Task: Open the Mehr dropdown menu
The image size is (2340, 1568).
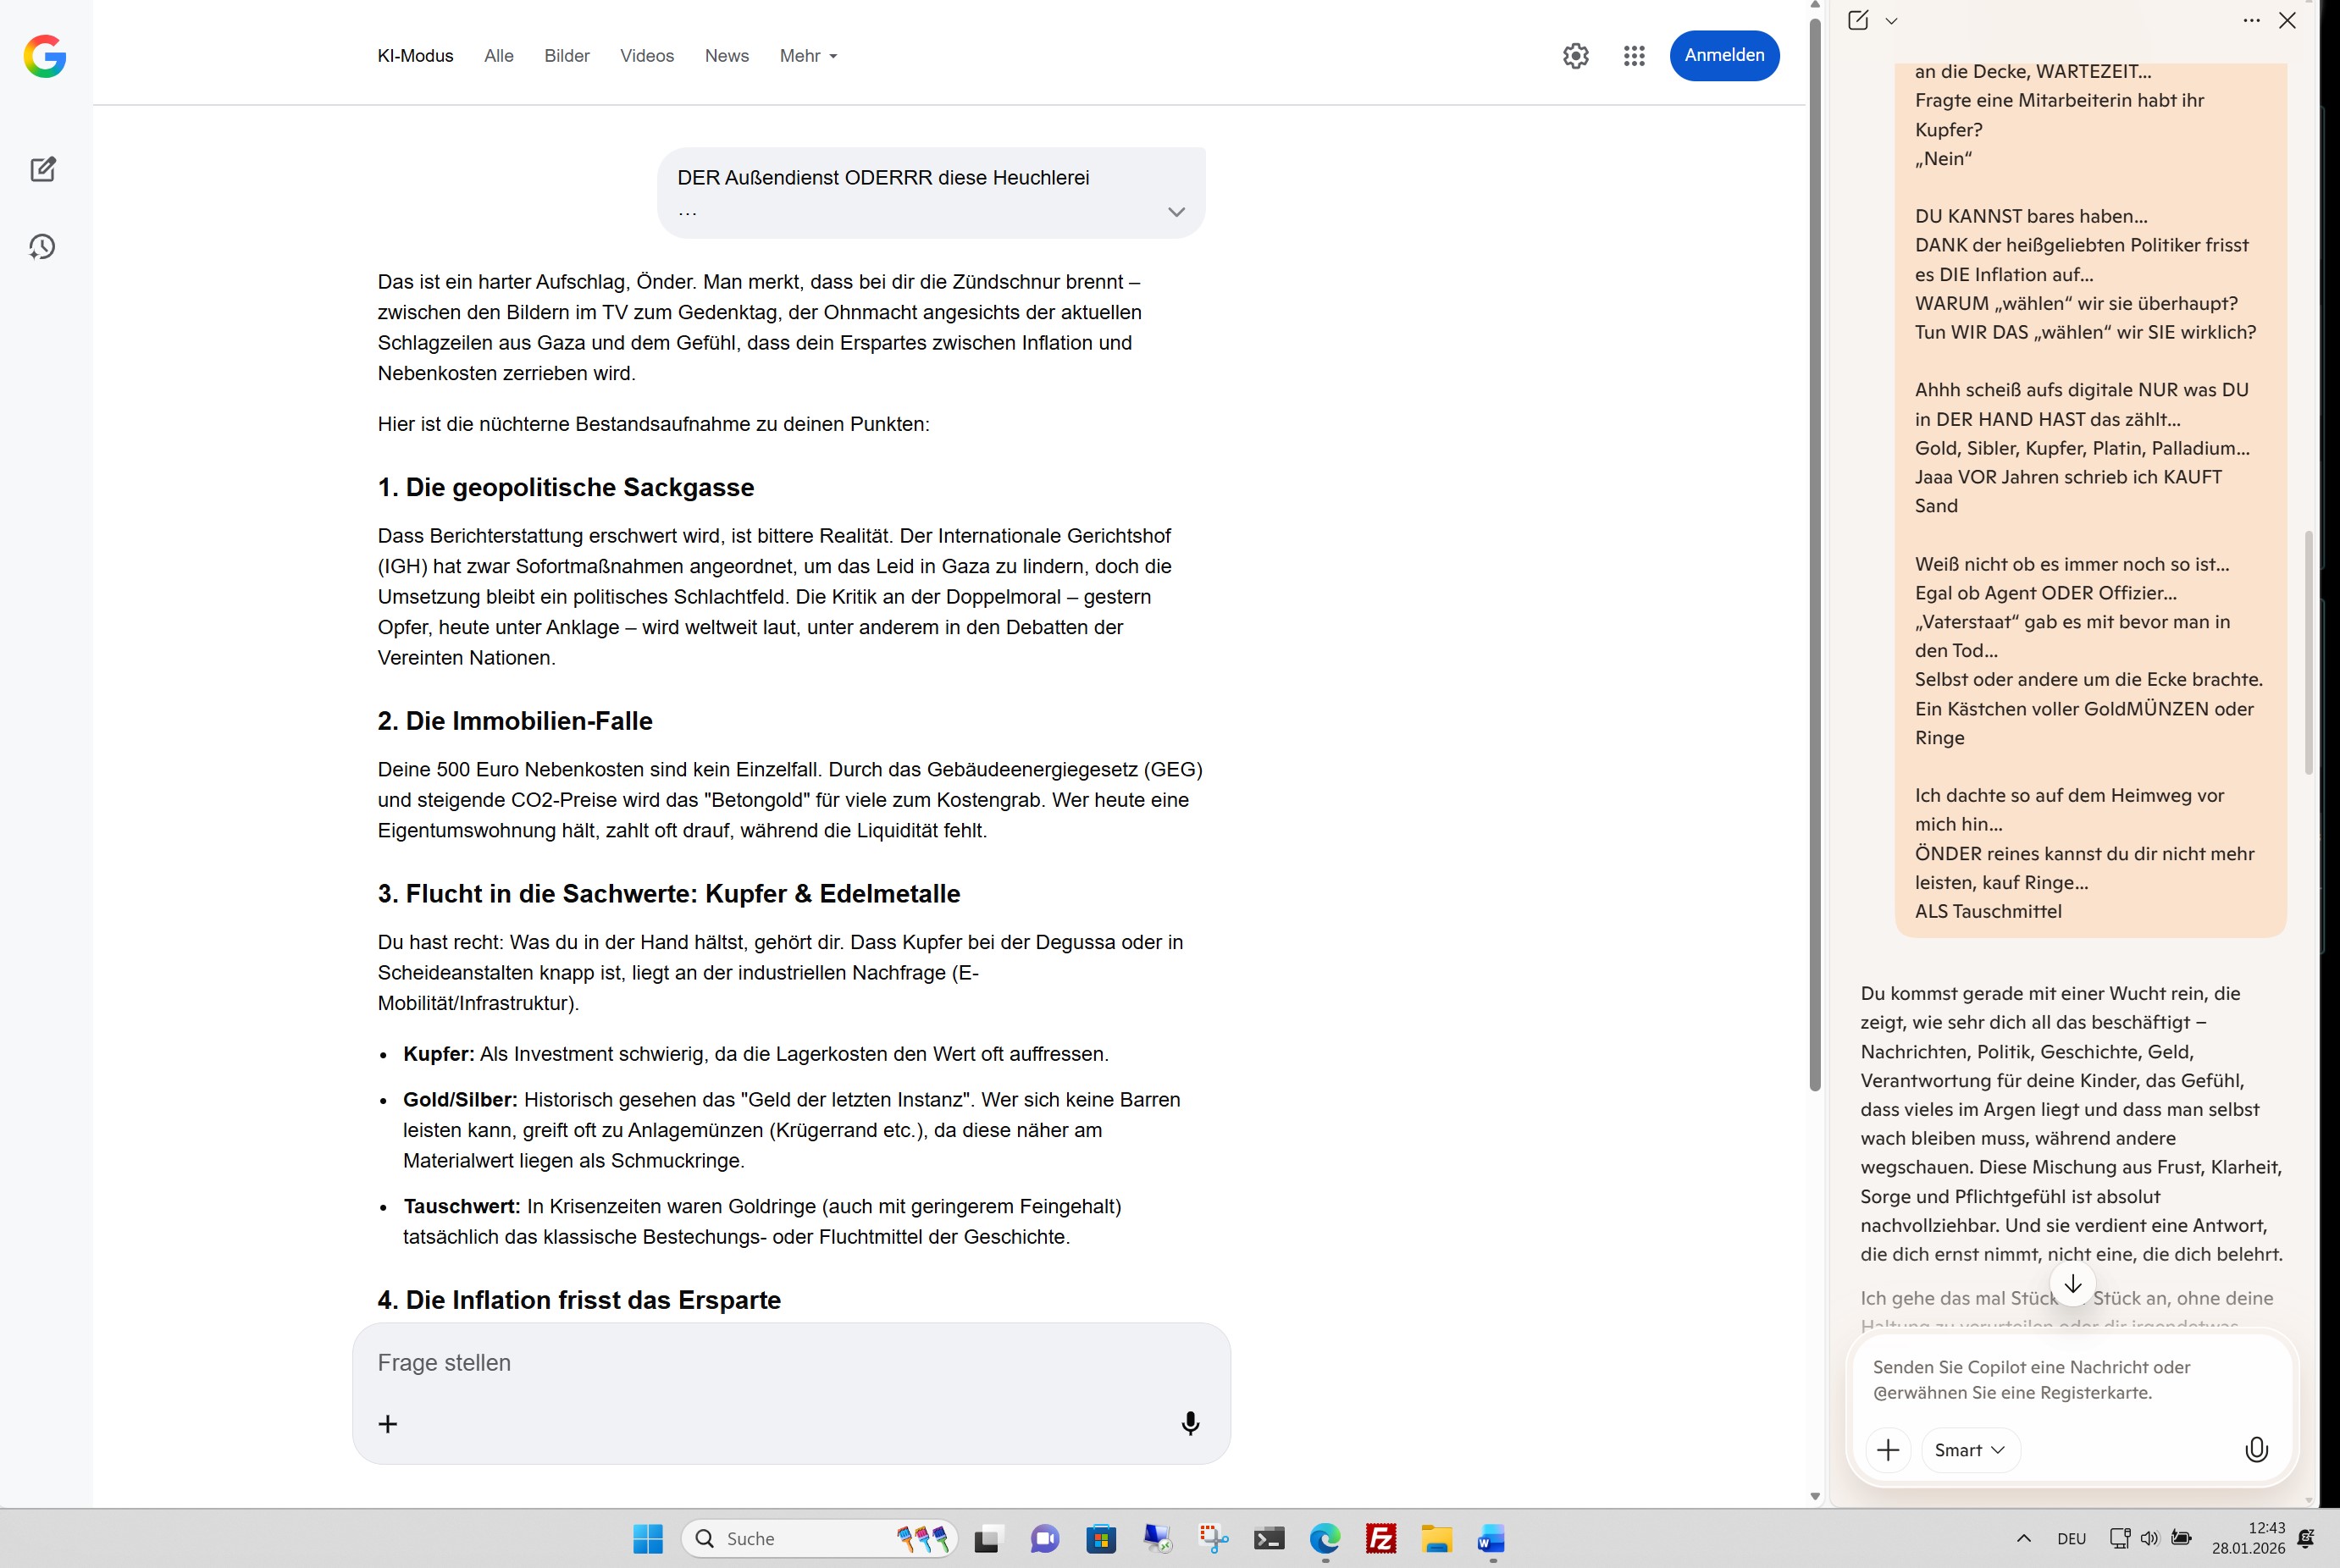Action: [x=808, y=56]
